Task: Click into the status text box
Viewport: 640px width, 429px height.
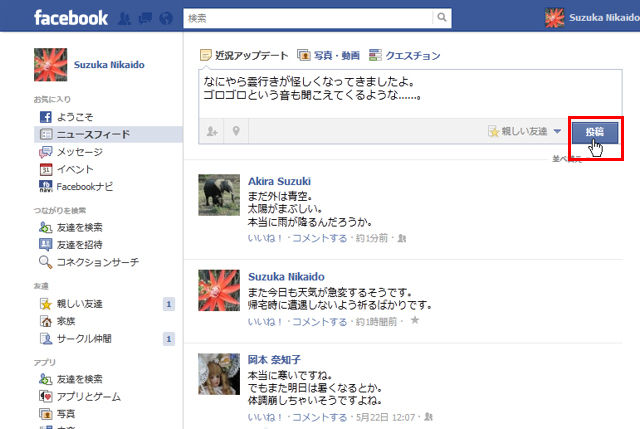Action: pyautogui.click(x=410, y=94)
